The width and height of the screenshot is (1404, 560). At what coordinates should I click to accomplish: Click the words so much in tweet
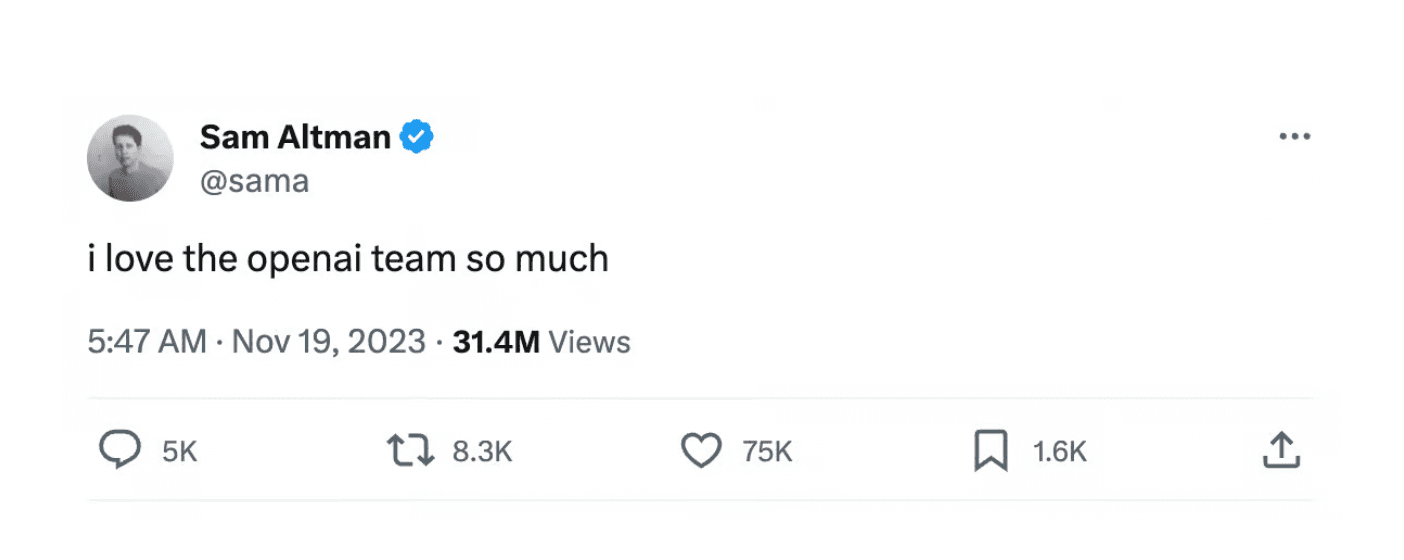click(537, 259)
